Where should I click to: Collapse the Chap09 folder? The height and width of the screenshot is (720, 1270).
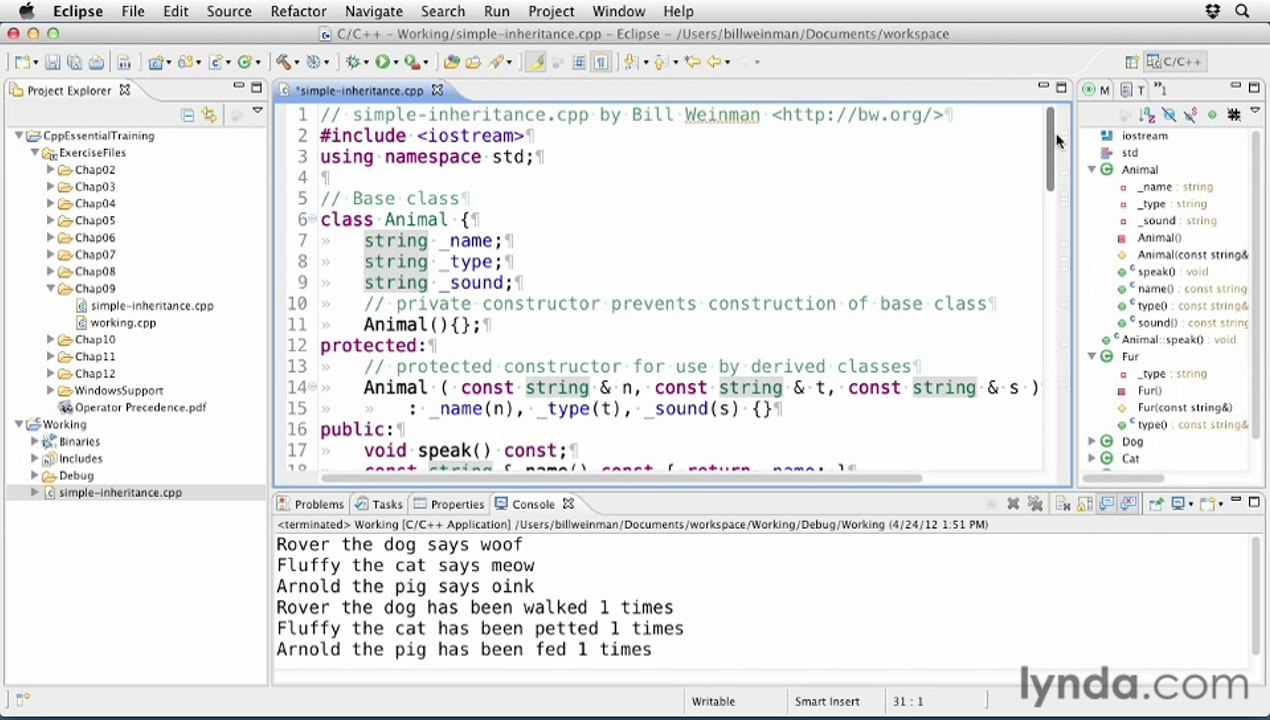[51, 289]
